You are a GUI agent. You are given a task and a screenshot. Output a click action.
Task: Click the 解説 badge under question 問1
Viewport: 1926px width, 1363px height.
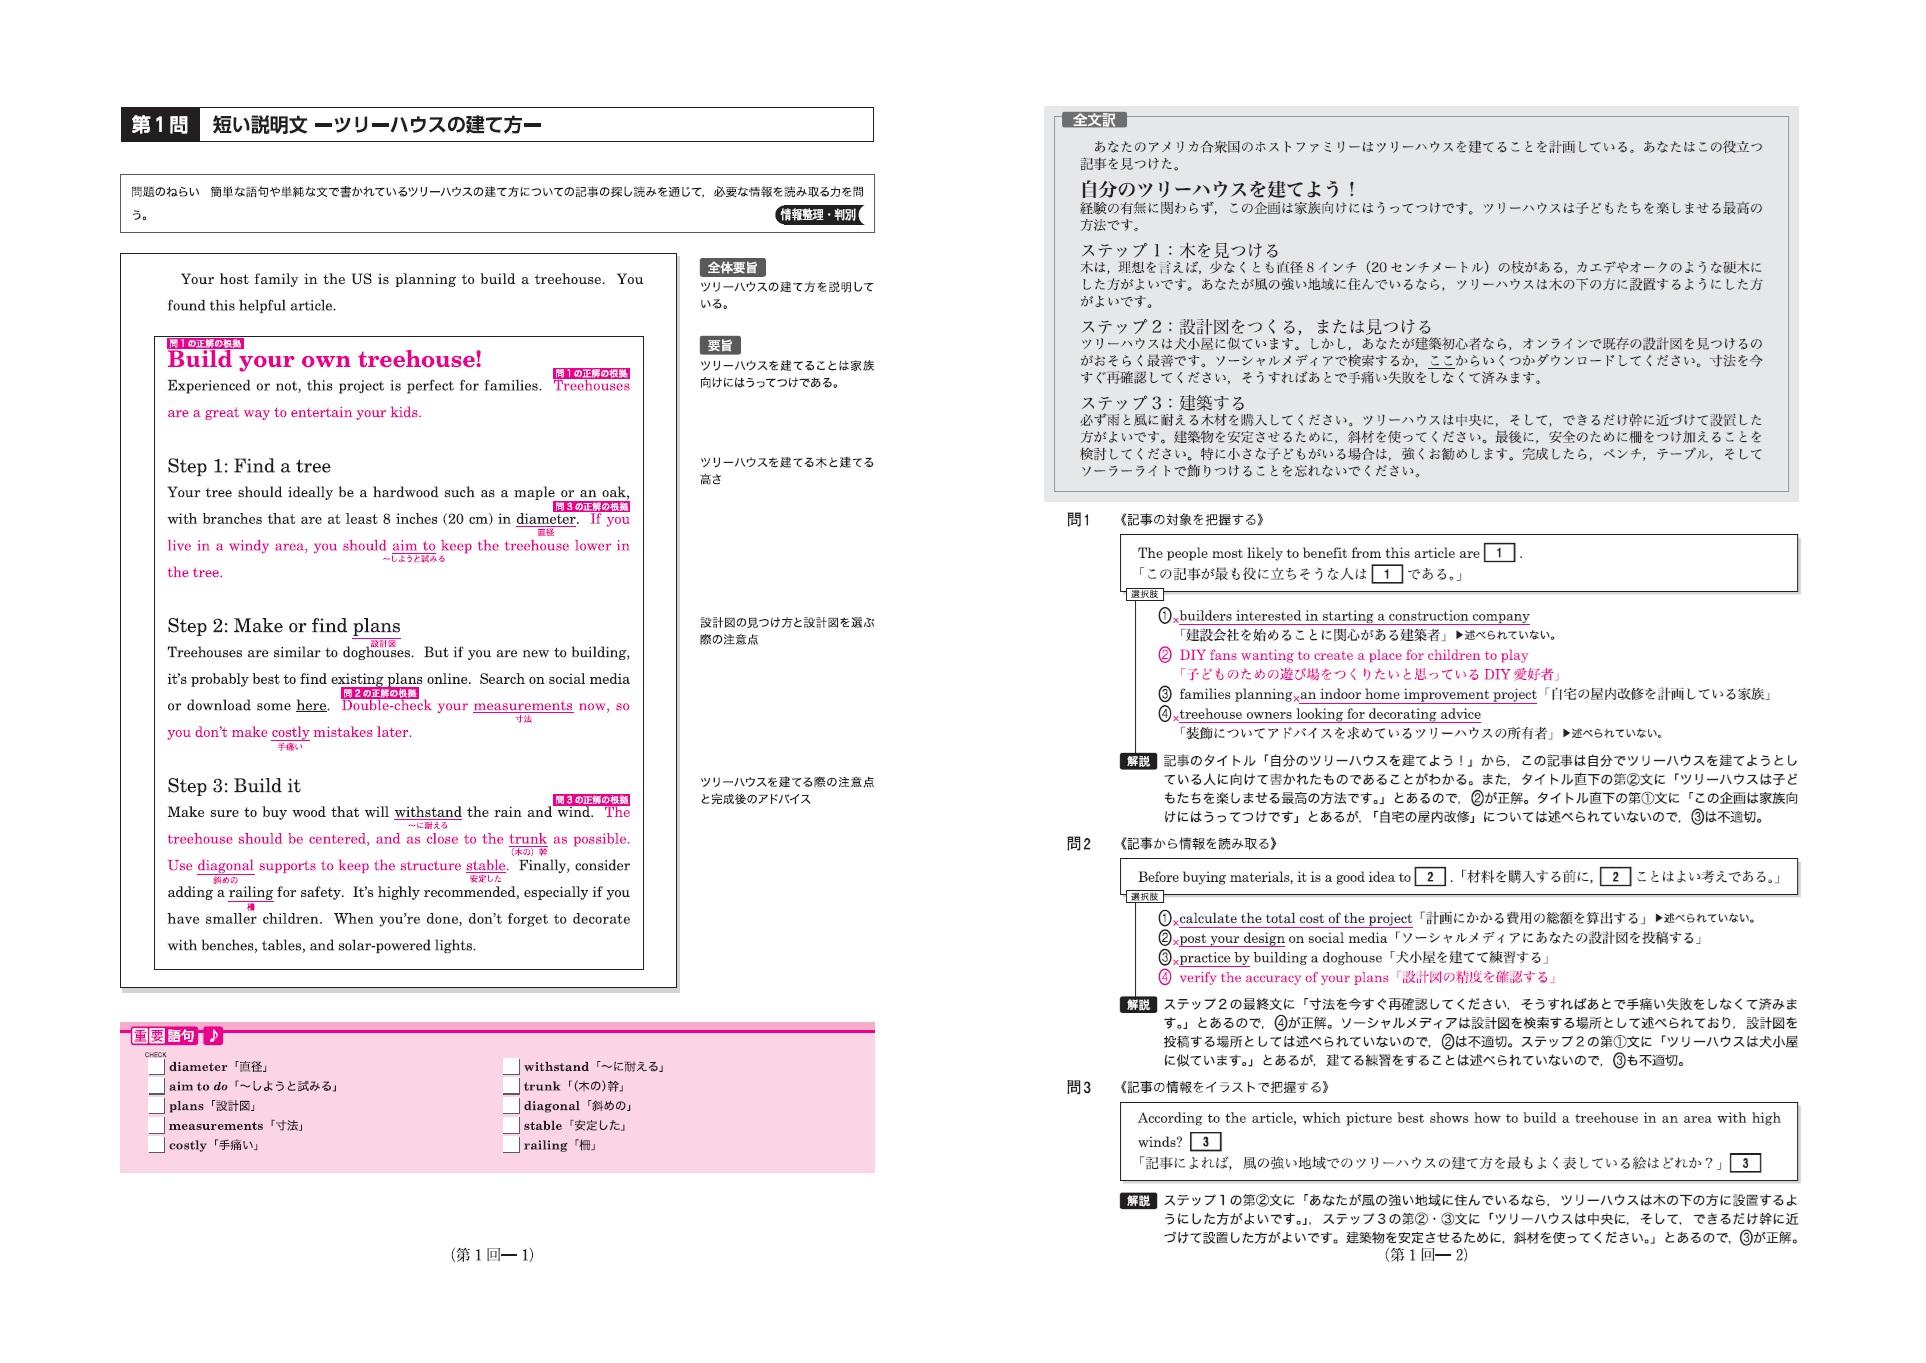(x=1138, y=761)
